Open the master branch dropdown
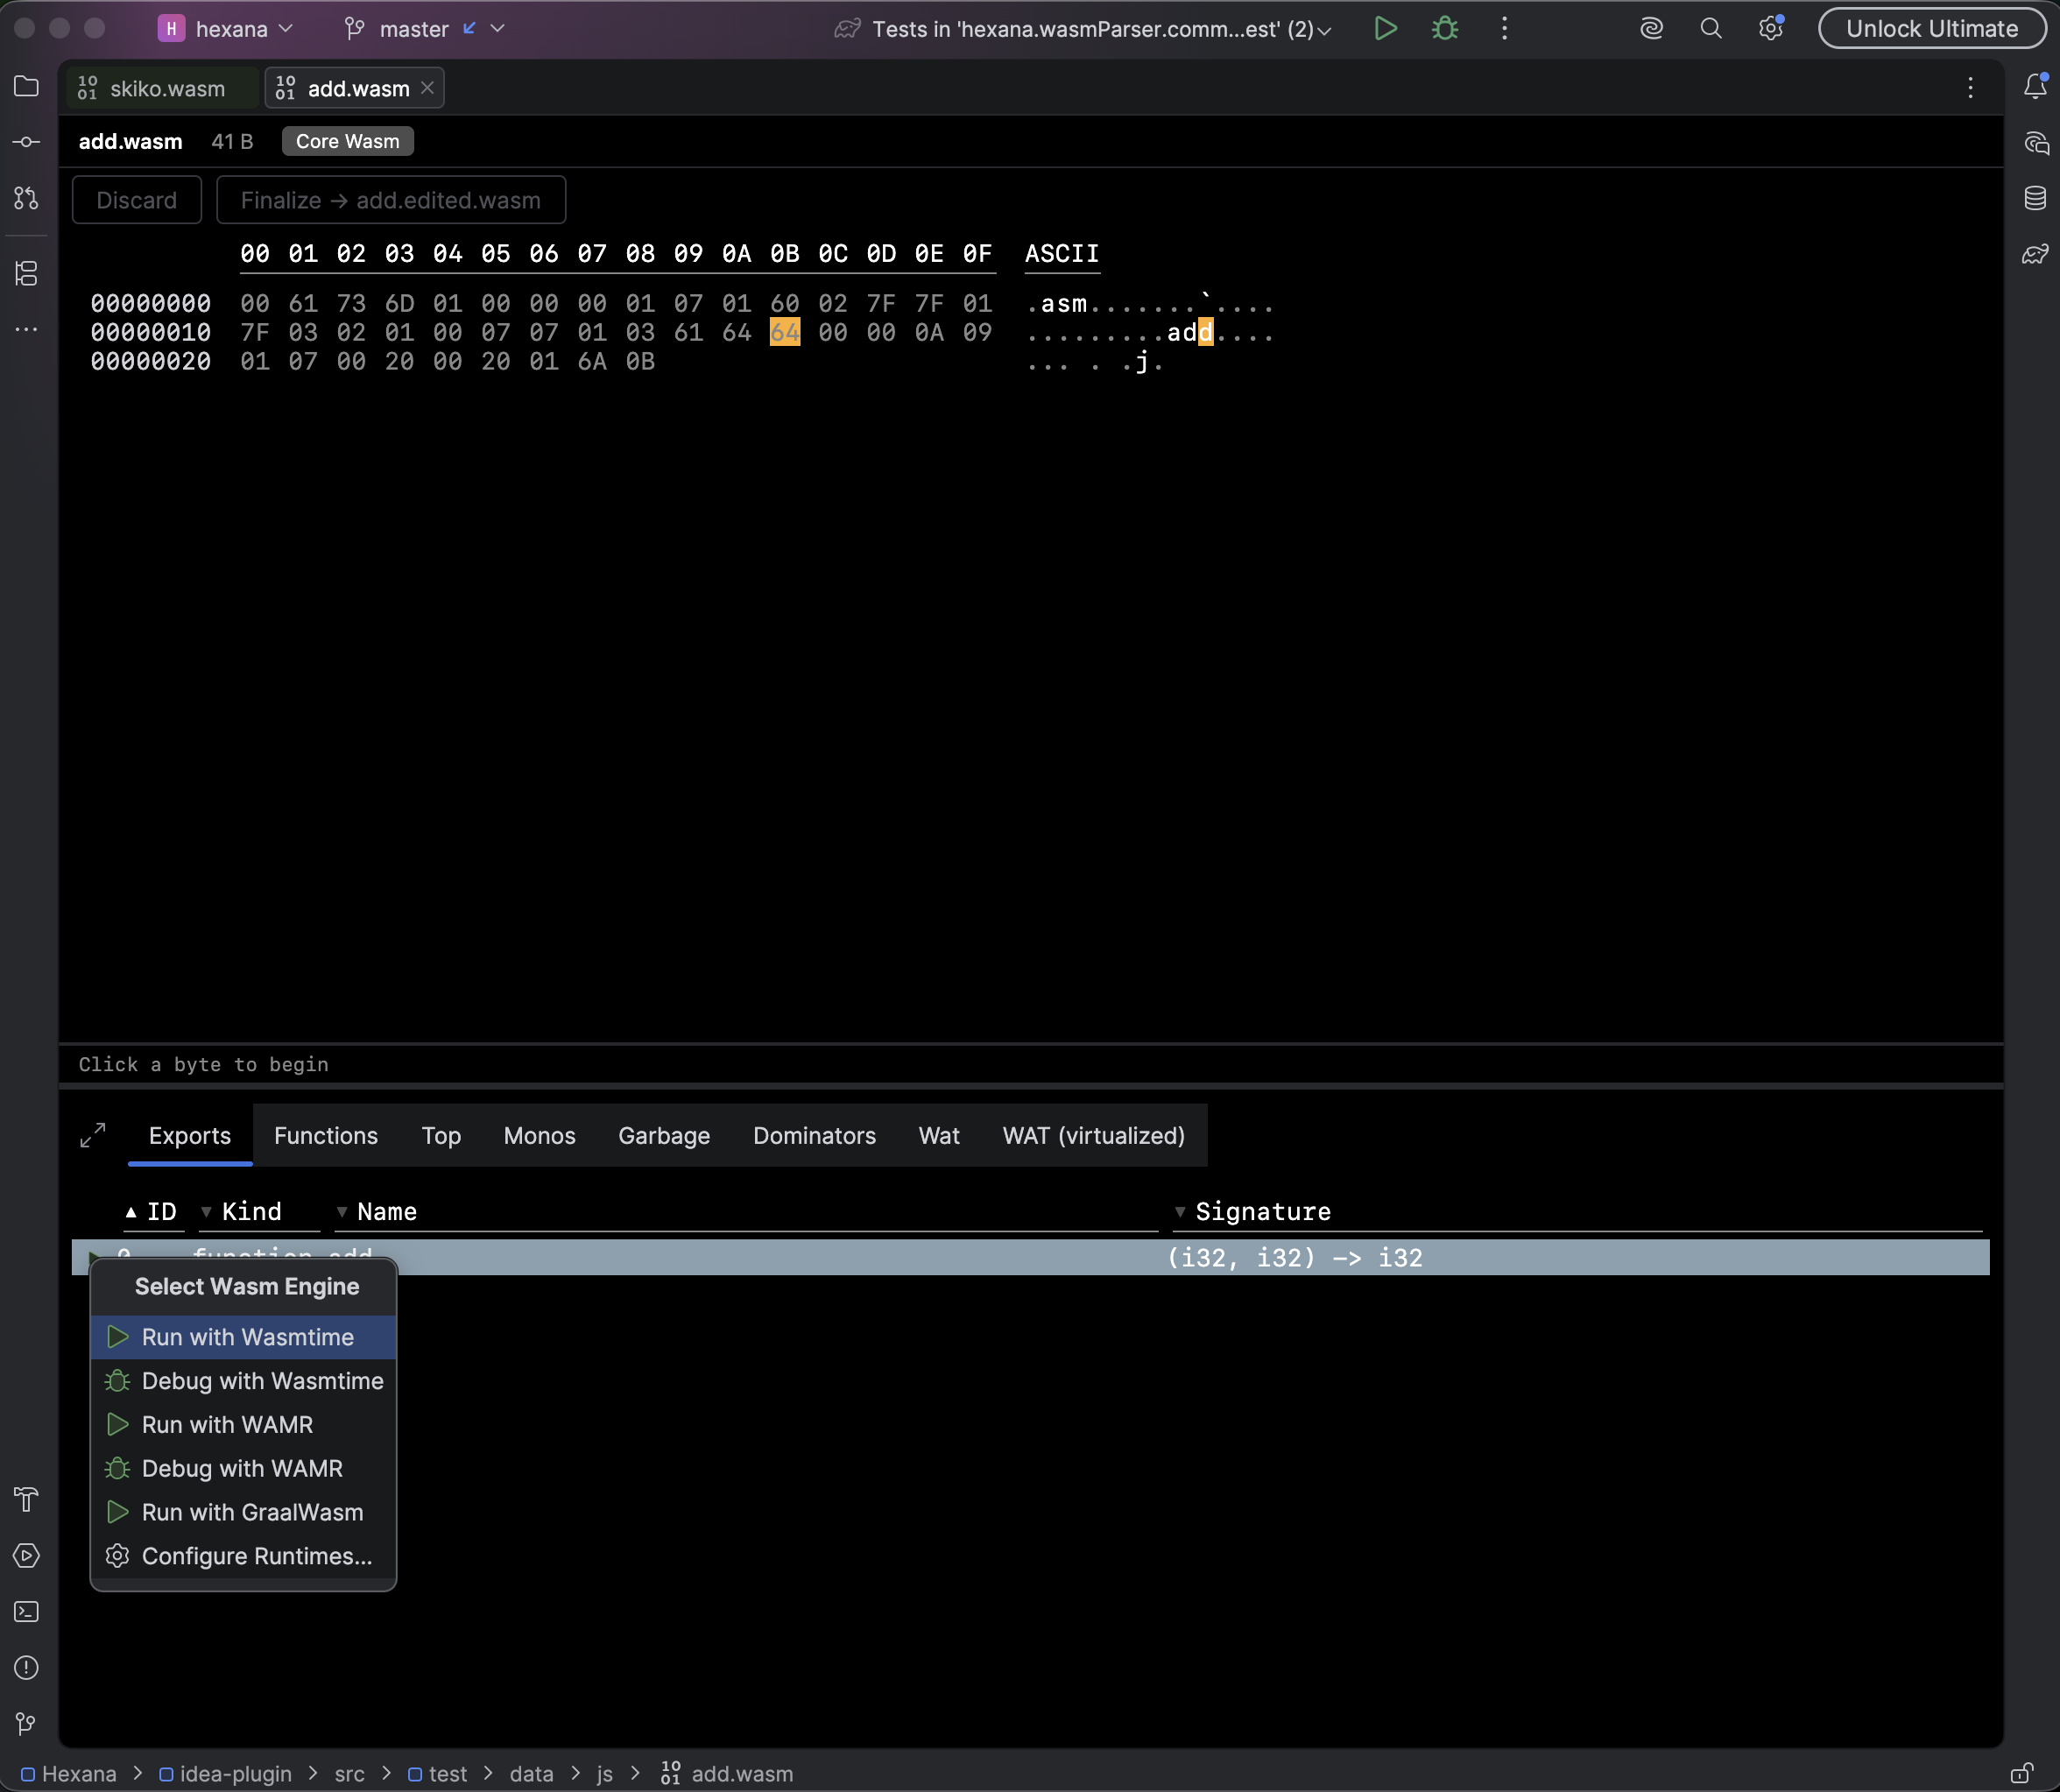Screen dimensions: 2060x1792 tap(425, 29)
